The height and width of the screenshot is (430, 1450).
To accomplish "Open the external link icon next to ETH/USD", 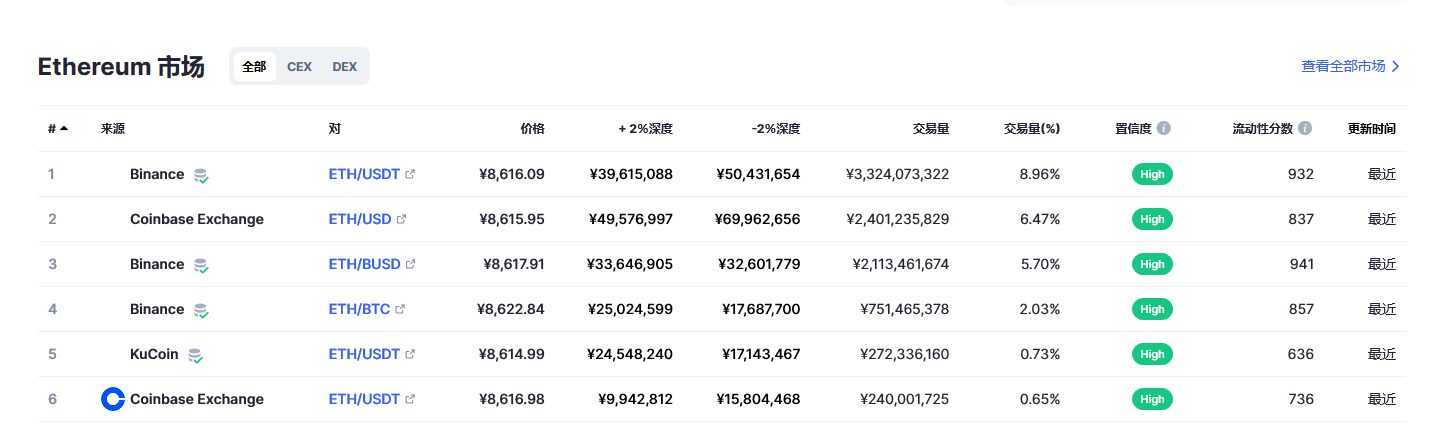I will pos(401,220).
